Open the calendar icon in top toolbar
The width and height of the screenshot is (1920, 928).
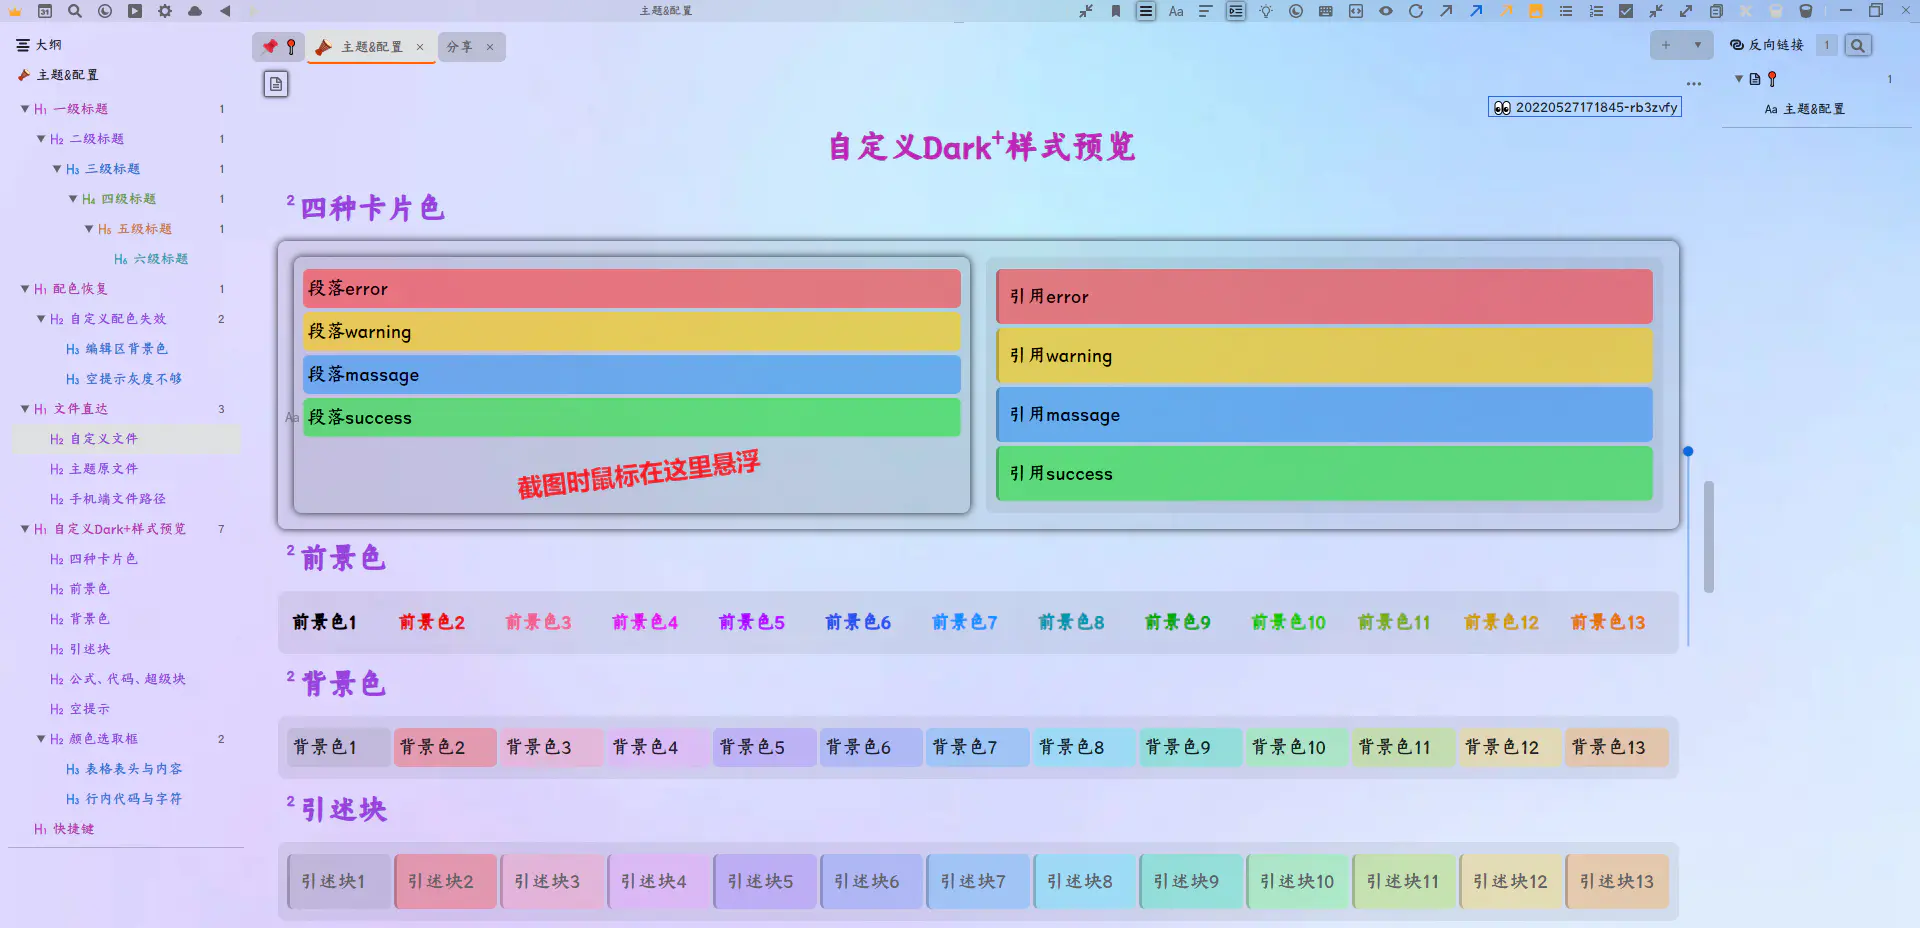[45, 11]
